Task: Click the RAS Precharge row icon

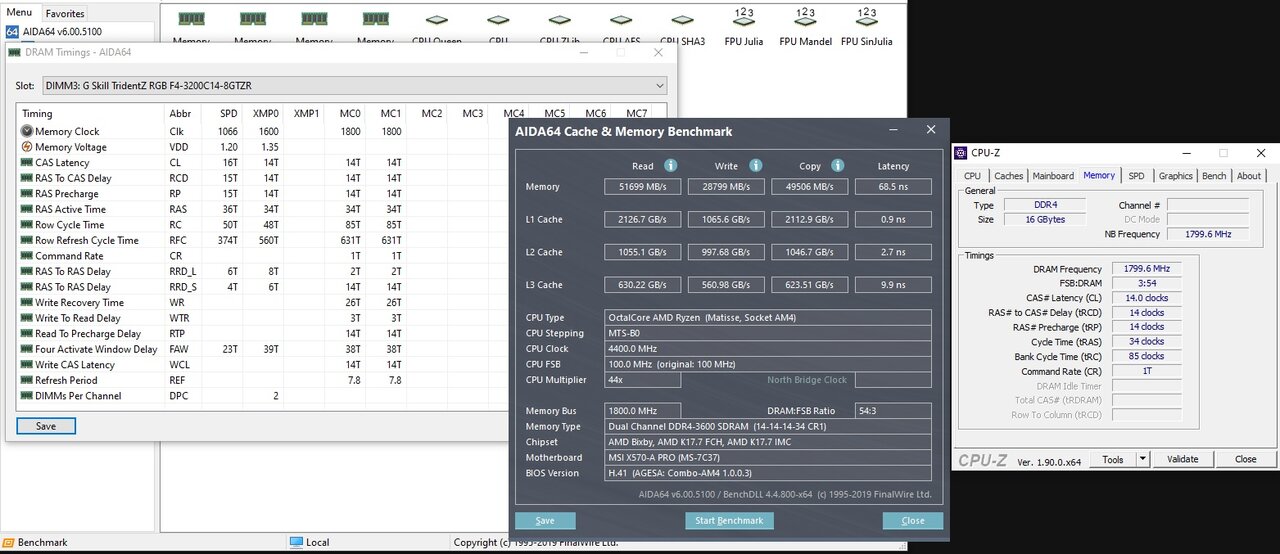Action: [26, 193]
